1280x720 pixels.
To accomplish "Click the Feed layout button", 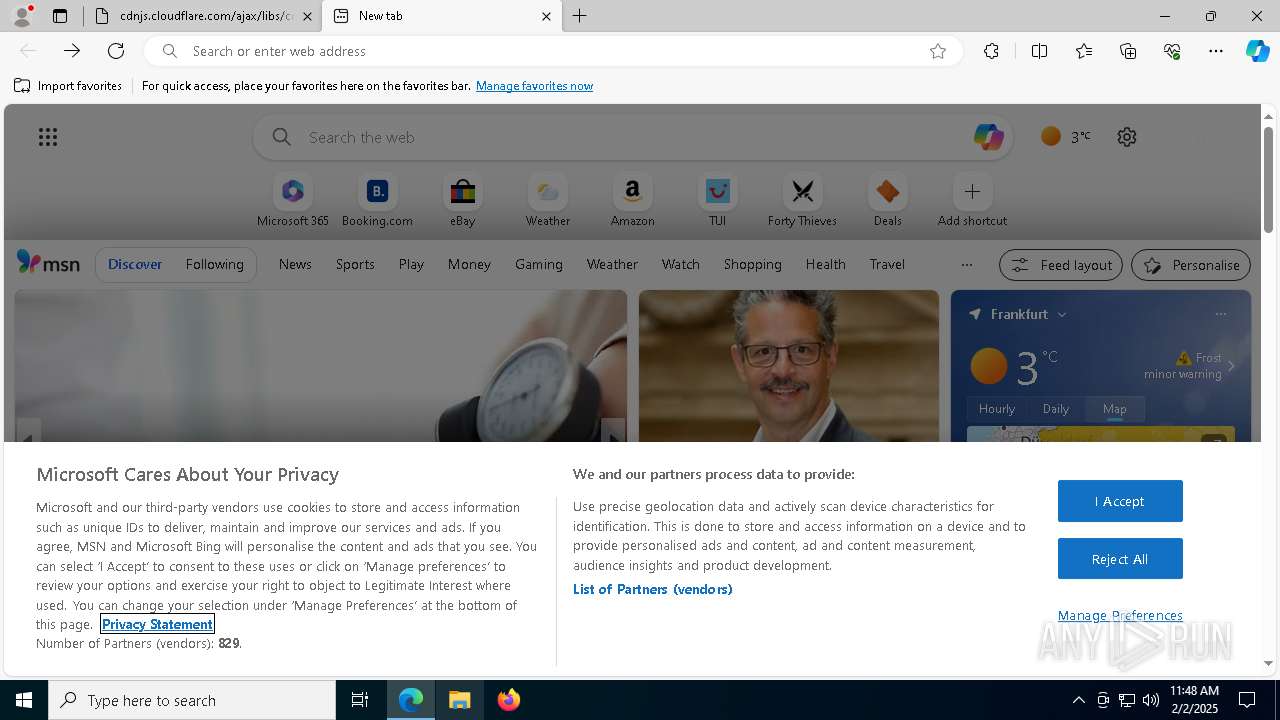I will 1061,265.
